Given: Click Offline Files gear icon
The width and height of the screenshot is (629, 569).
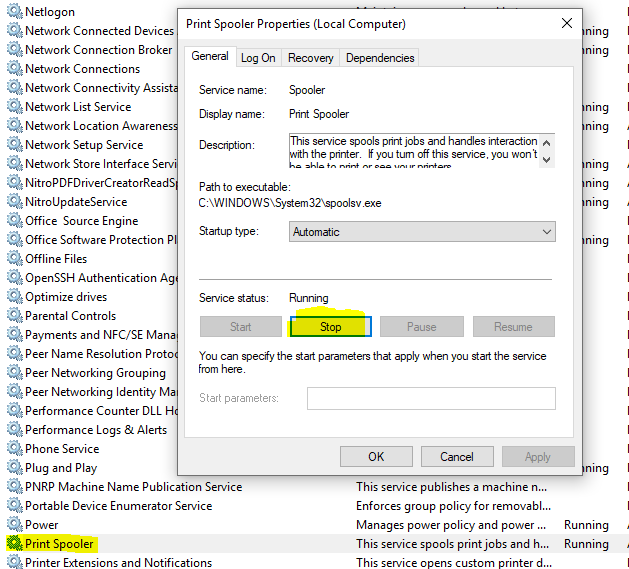Looking at the screenshot, I should click(14, 258).
